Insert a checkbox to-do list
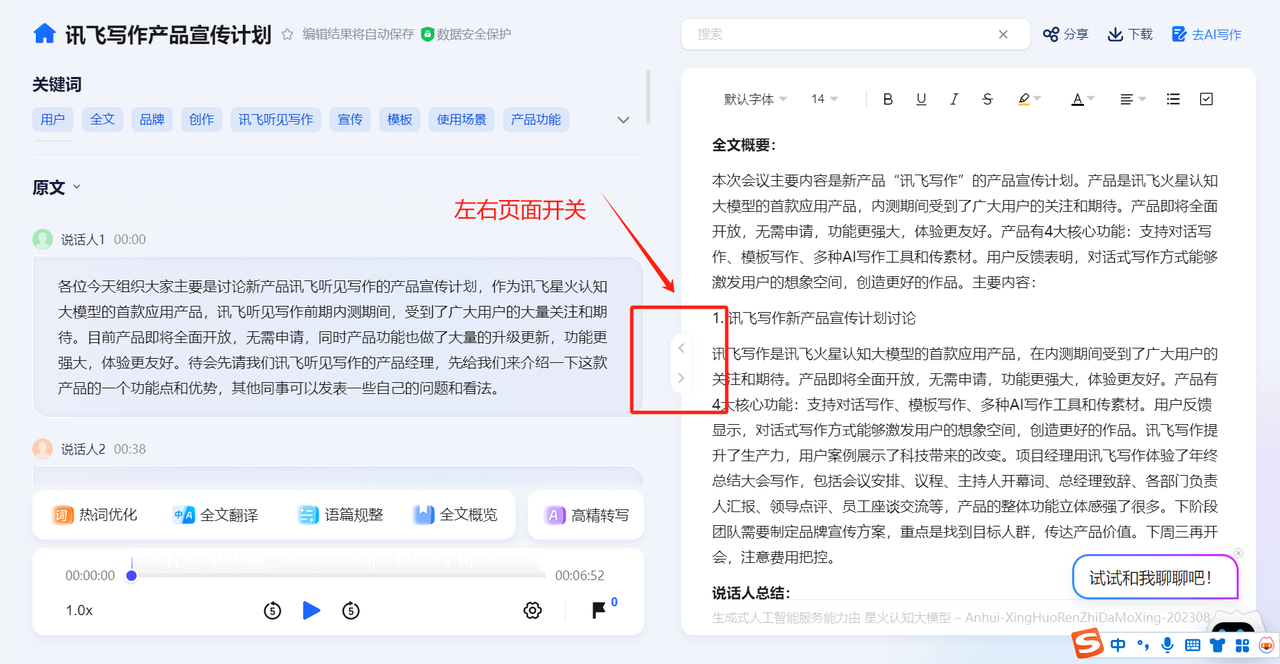The height and width of the screenshot is (664, 1280). click(1206, 99)
